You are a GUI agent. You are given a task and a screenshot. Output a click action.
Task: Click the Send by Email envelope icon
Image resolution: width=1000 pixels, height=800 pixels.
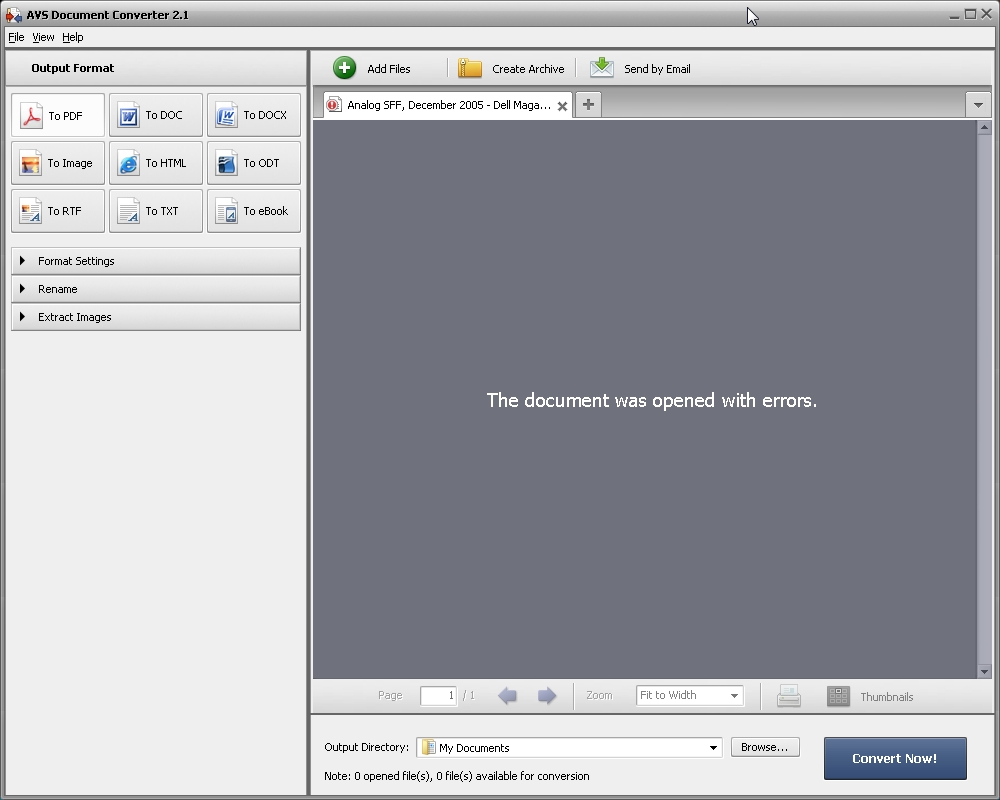coord(601,68)
